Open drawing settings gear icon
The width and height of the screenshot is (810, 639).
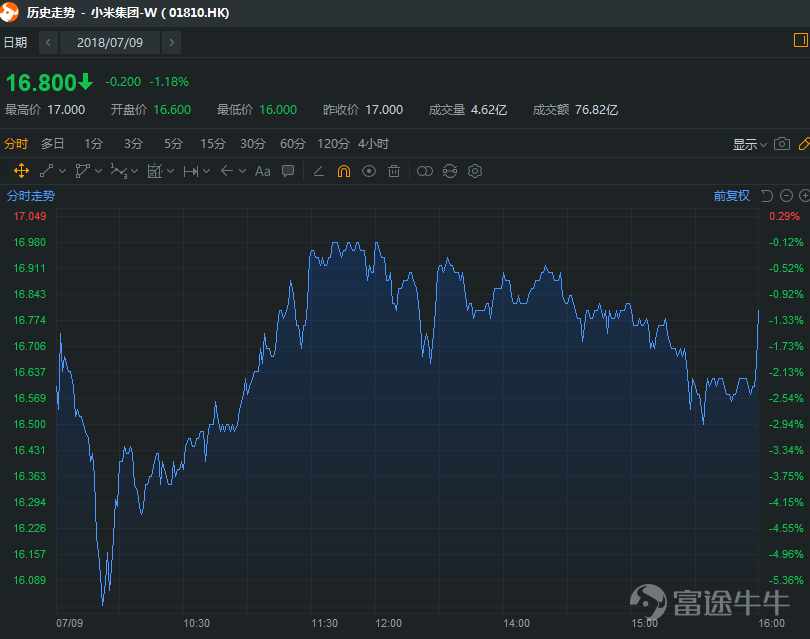[x=475, y=171]
